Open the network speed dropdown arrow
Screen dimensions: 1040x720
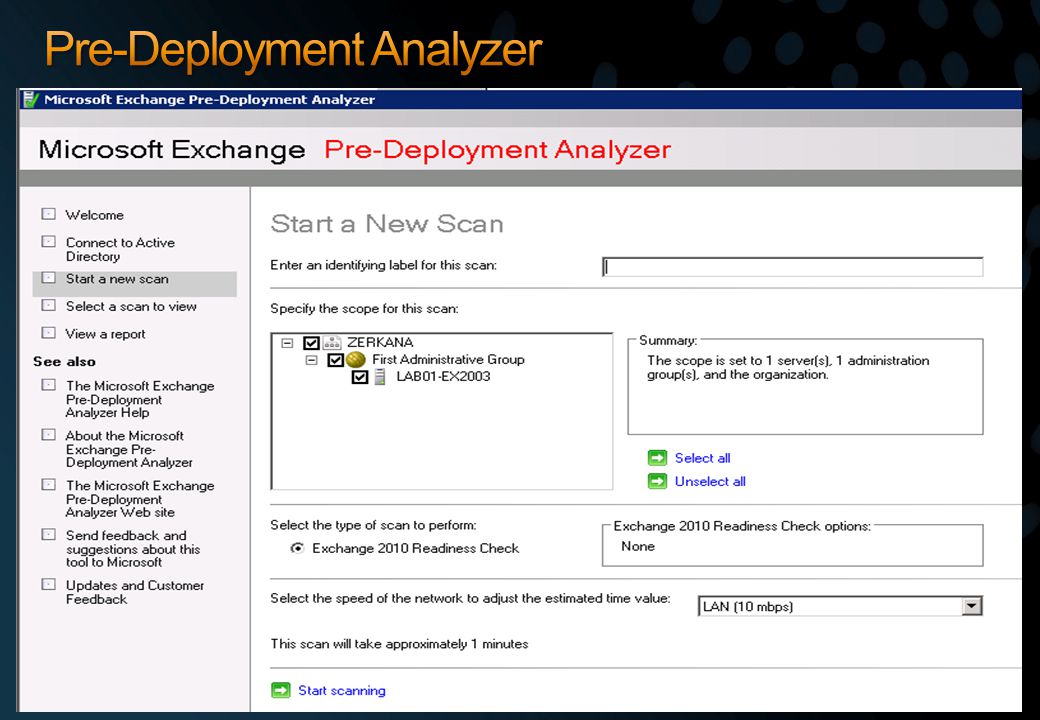tap(972, 606)
